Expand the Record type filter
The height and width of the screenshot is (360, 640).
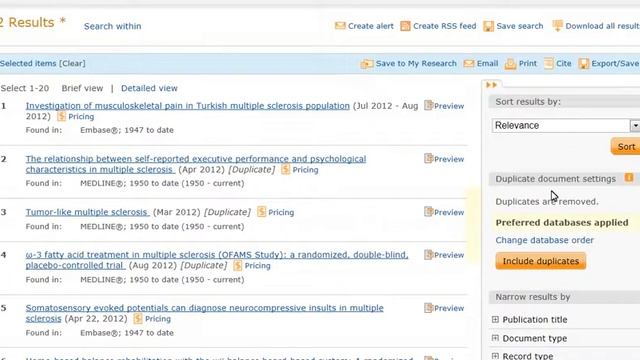click(495, 356)
